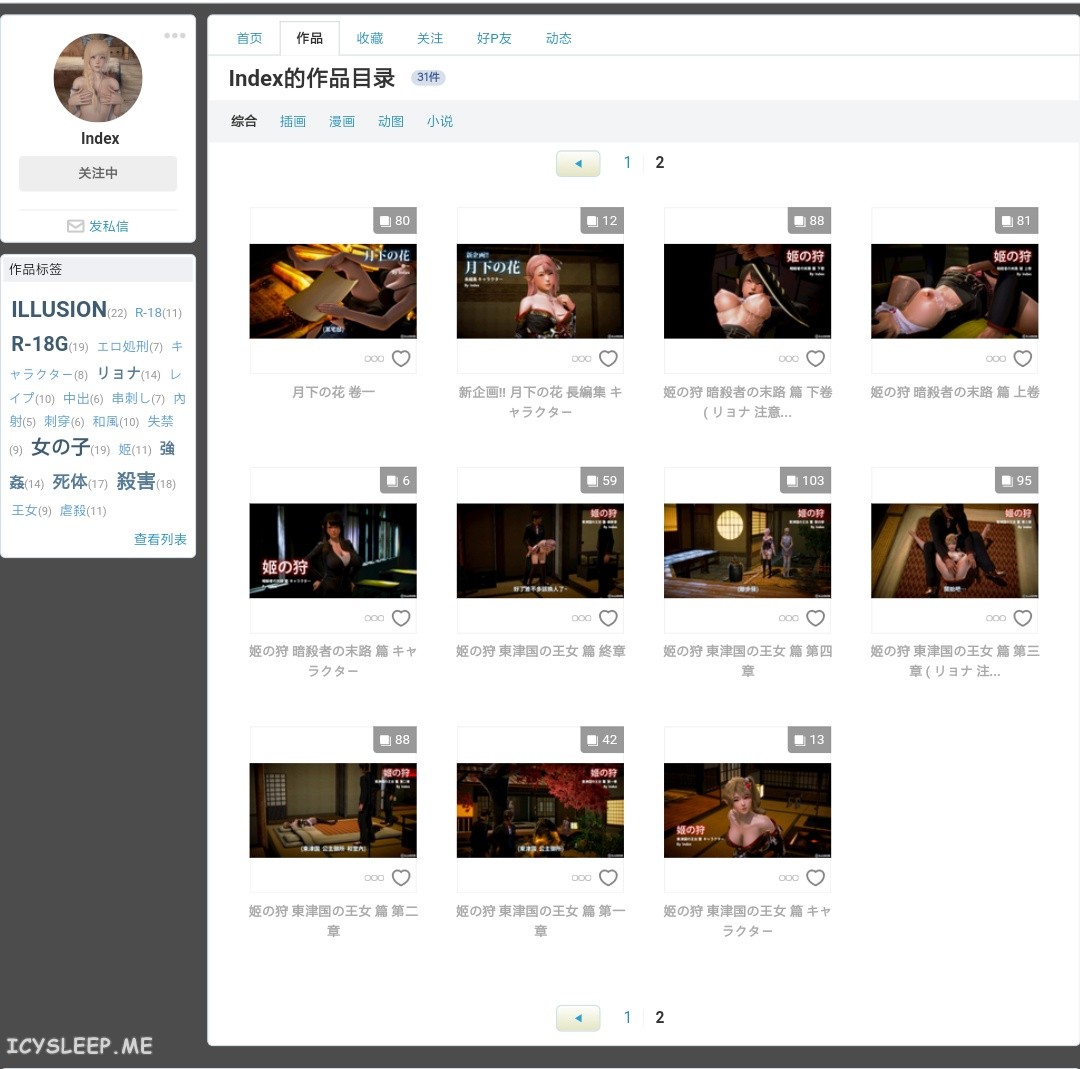The image size is (1080, 1069).
Task: Filter works by 小说
Action: pyautogui.click(x=439, y=121)
